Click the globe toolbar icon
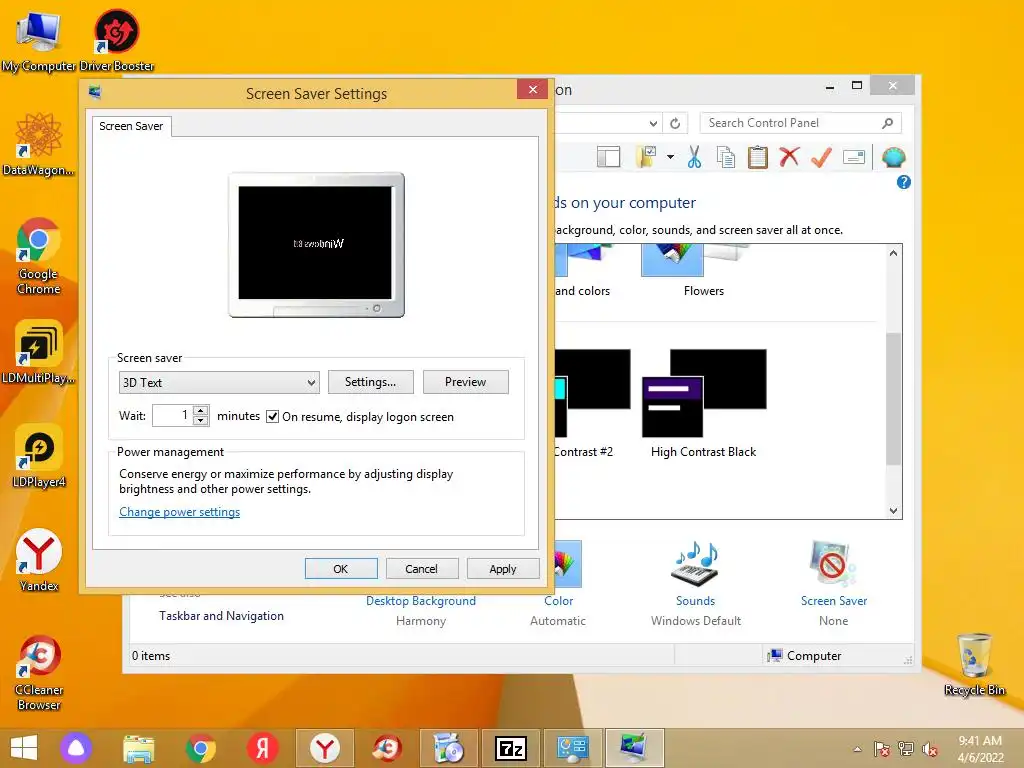Image resolution: width=1024 pixels, height=768 pixels. point(893,157)
